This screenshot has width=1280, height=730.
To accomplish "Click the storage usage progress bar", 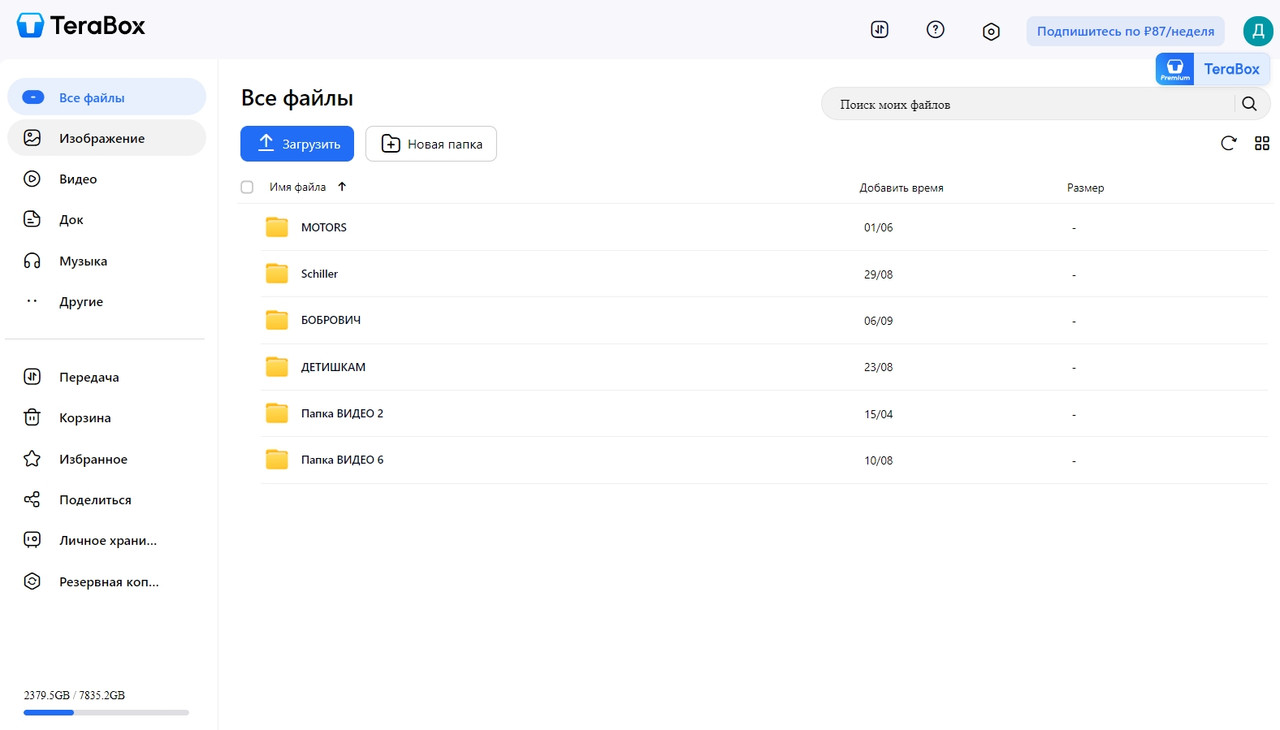I will (106, 712).
